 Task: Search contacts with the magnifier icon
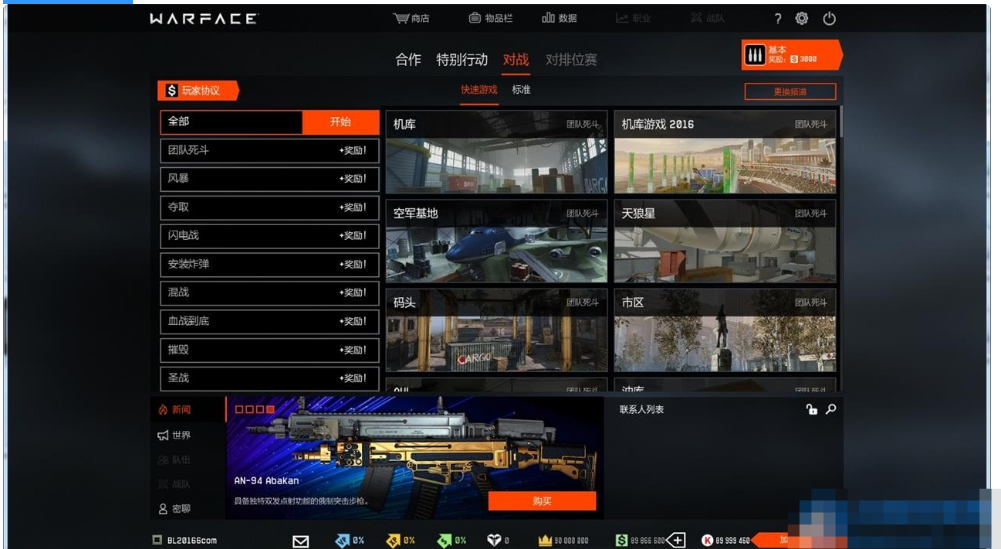coord(831,409)
